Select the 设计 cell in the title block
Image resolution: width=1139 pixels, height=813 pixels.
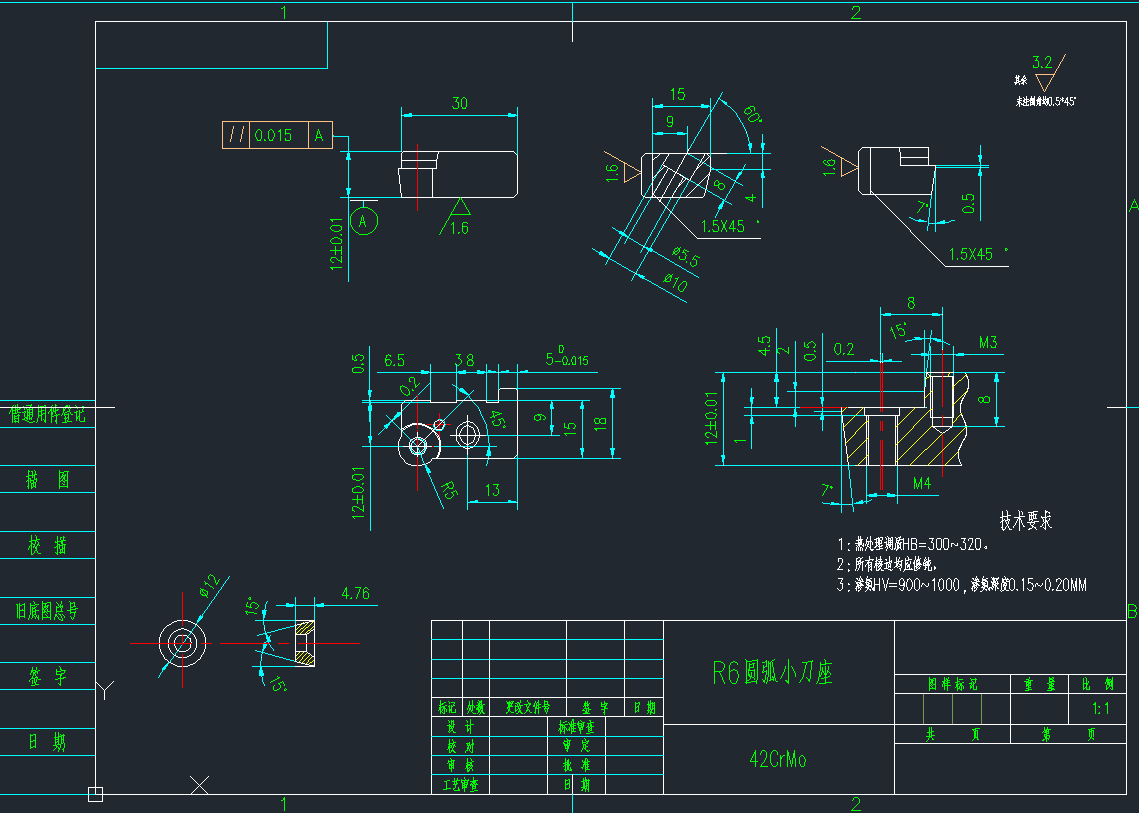459,728
